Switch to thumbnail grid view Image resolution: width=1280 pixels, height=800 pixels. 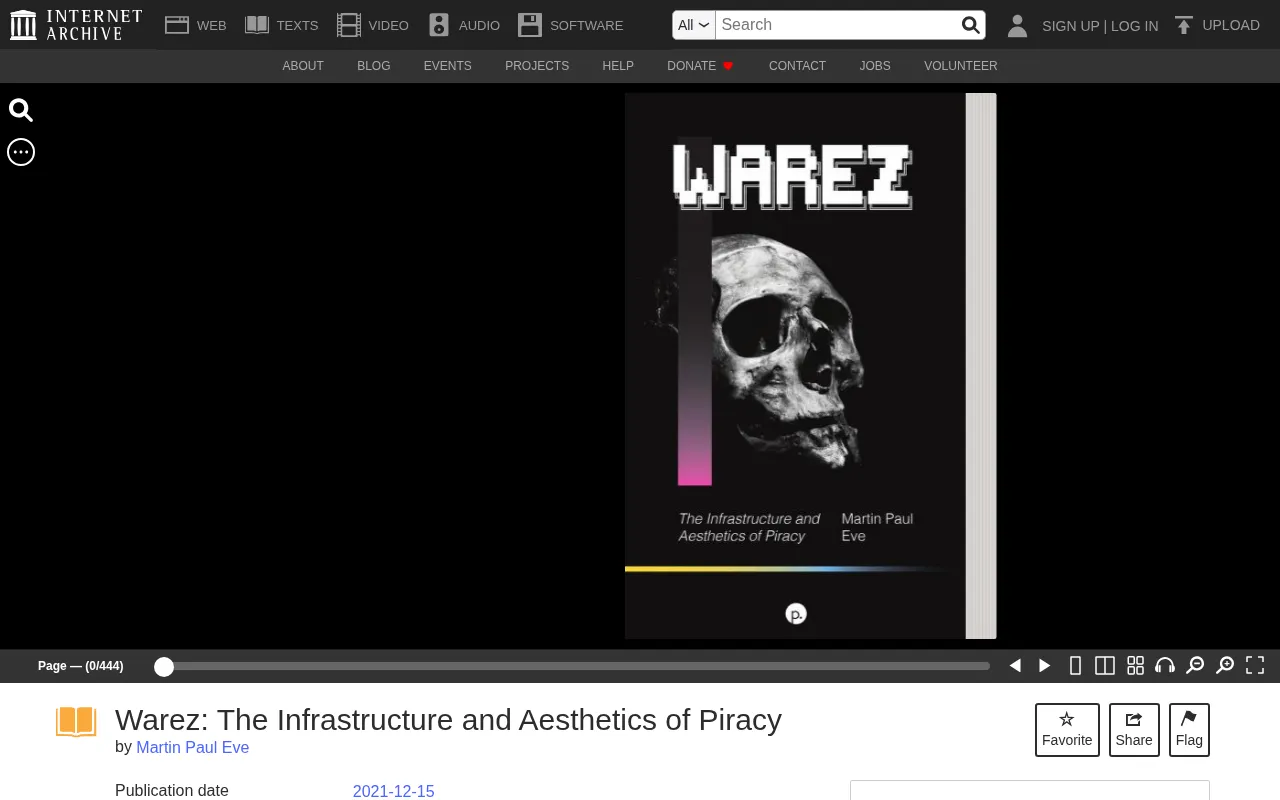tap(1135, 666)
